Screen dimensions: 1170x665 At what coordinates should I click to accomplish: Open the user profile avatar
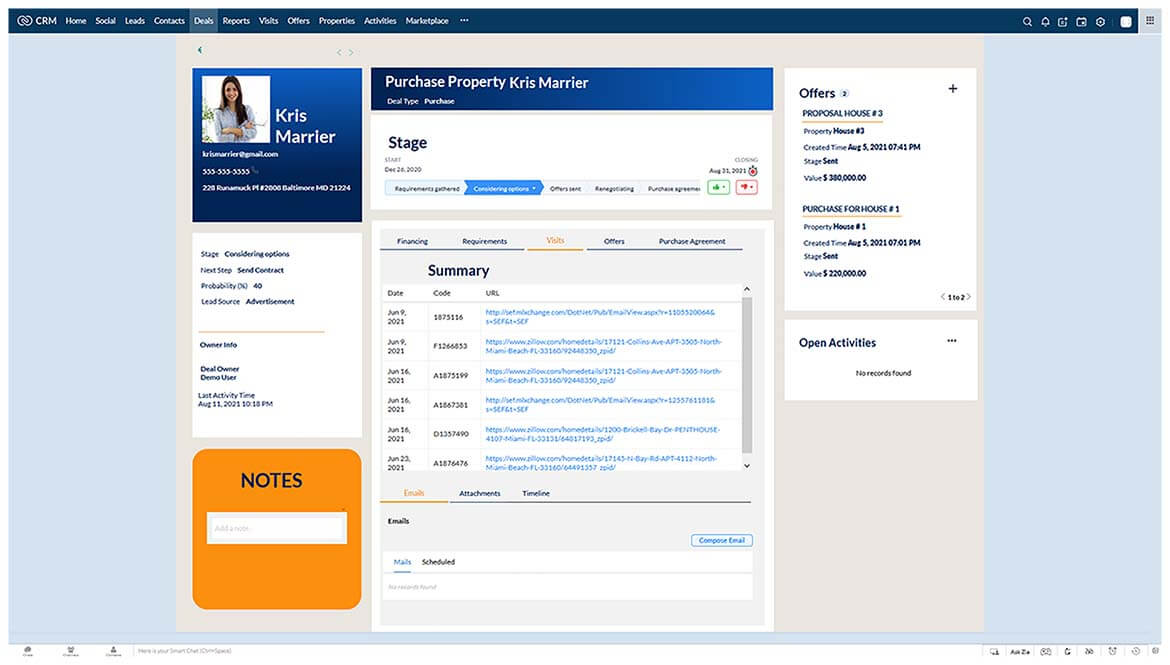coord(1126,22)
